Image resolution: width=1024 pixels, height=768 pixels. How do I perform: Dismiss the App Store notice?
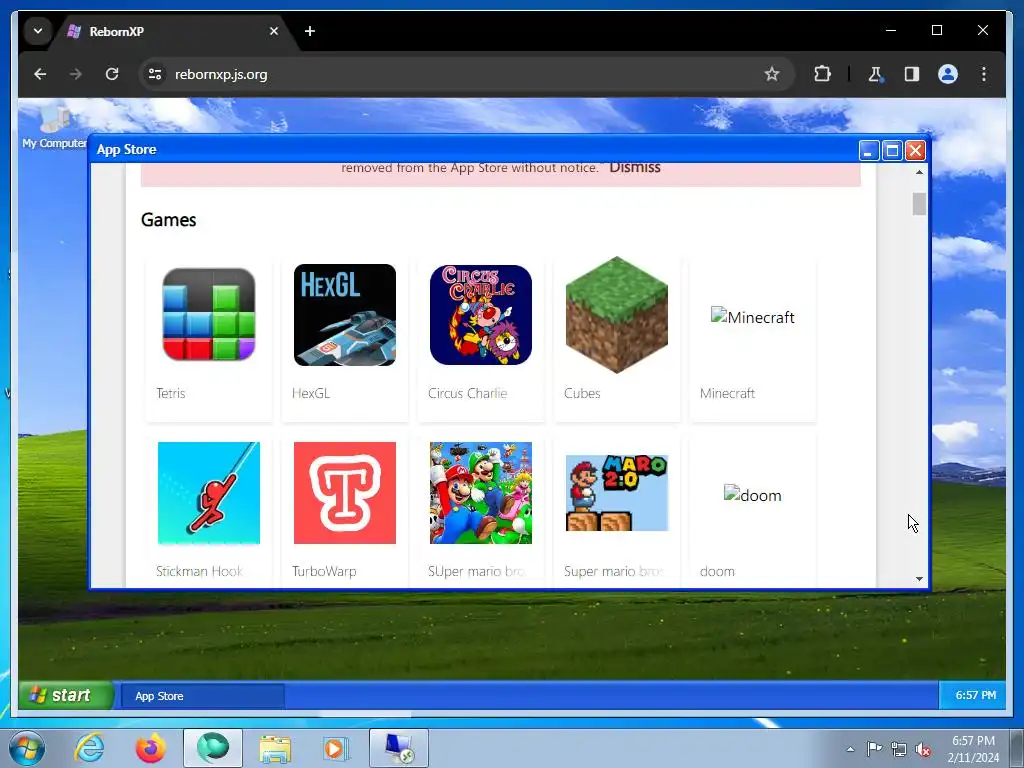(x=635, y=167)
